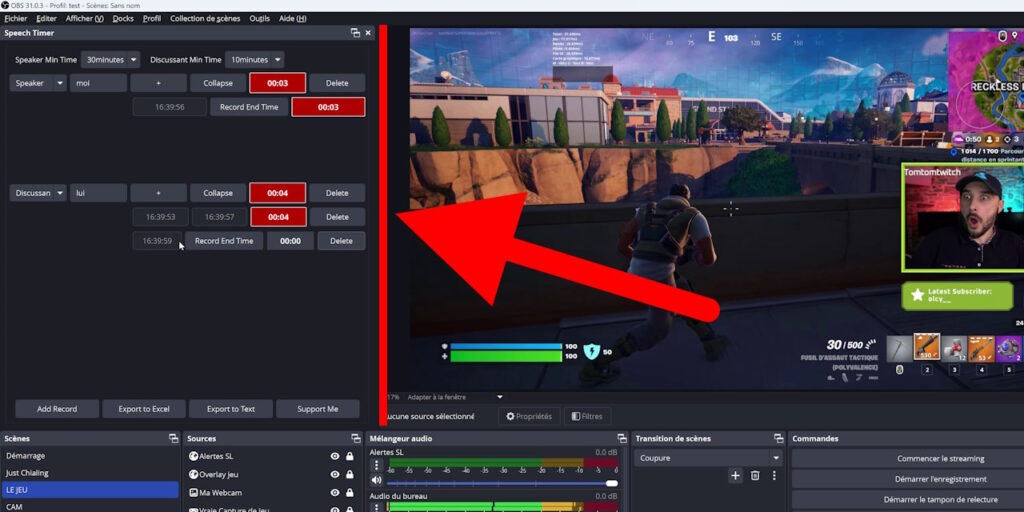1024x512 pixels.
Task: Open the transition options three-dot menu
Action: (775, 476)
